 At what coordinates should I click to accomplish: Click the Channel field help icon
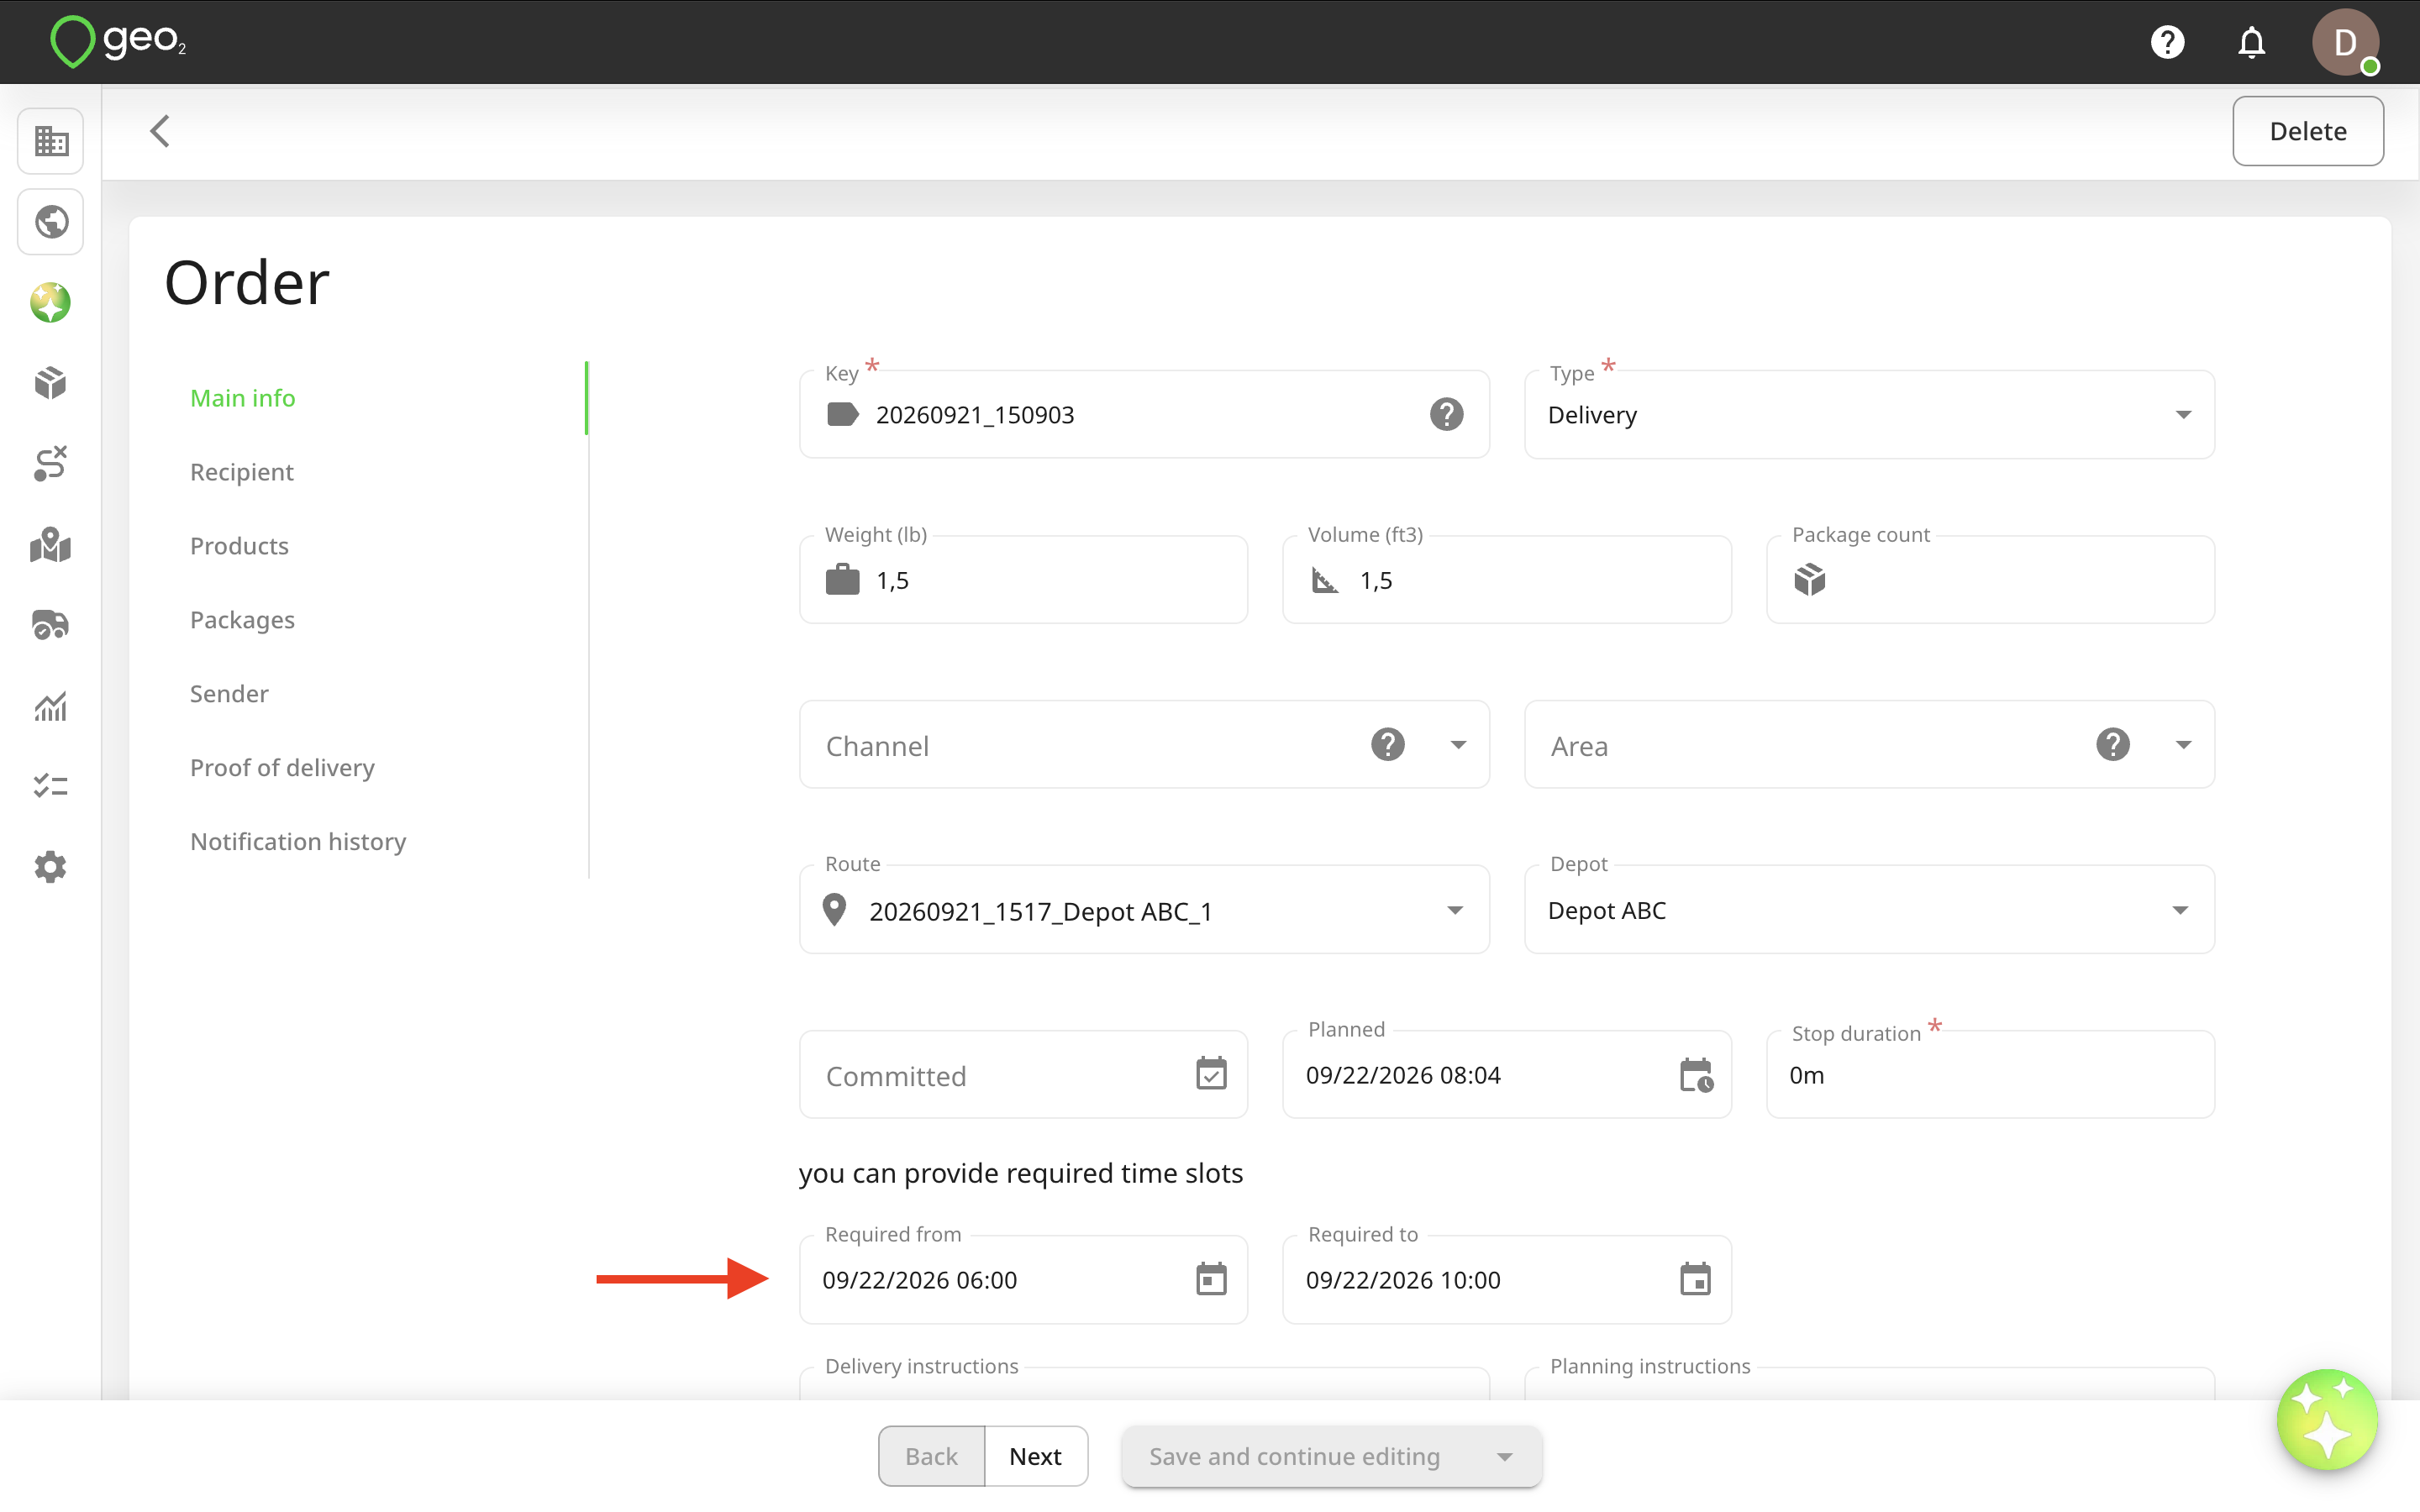(1387, 745)
